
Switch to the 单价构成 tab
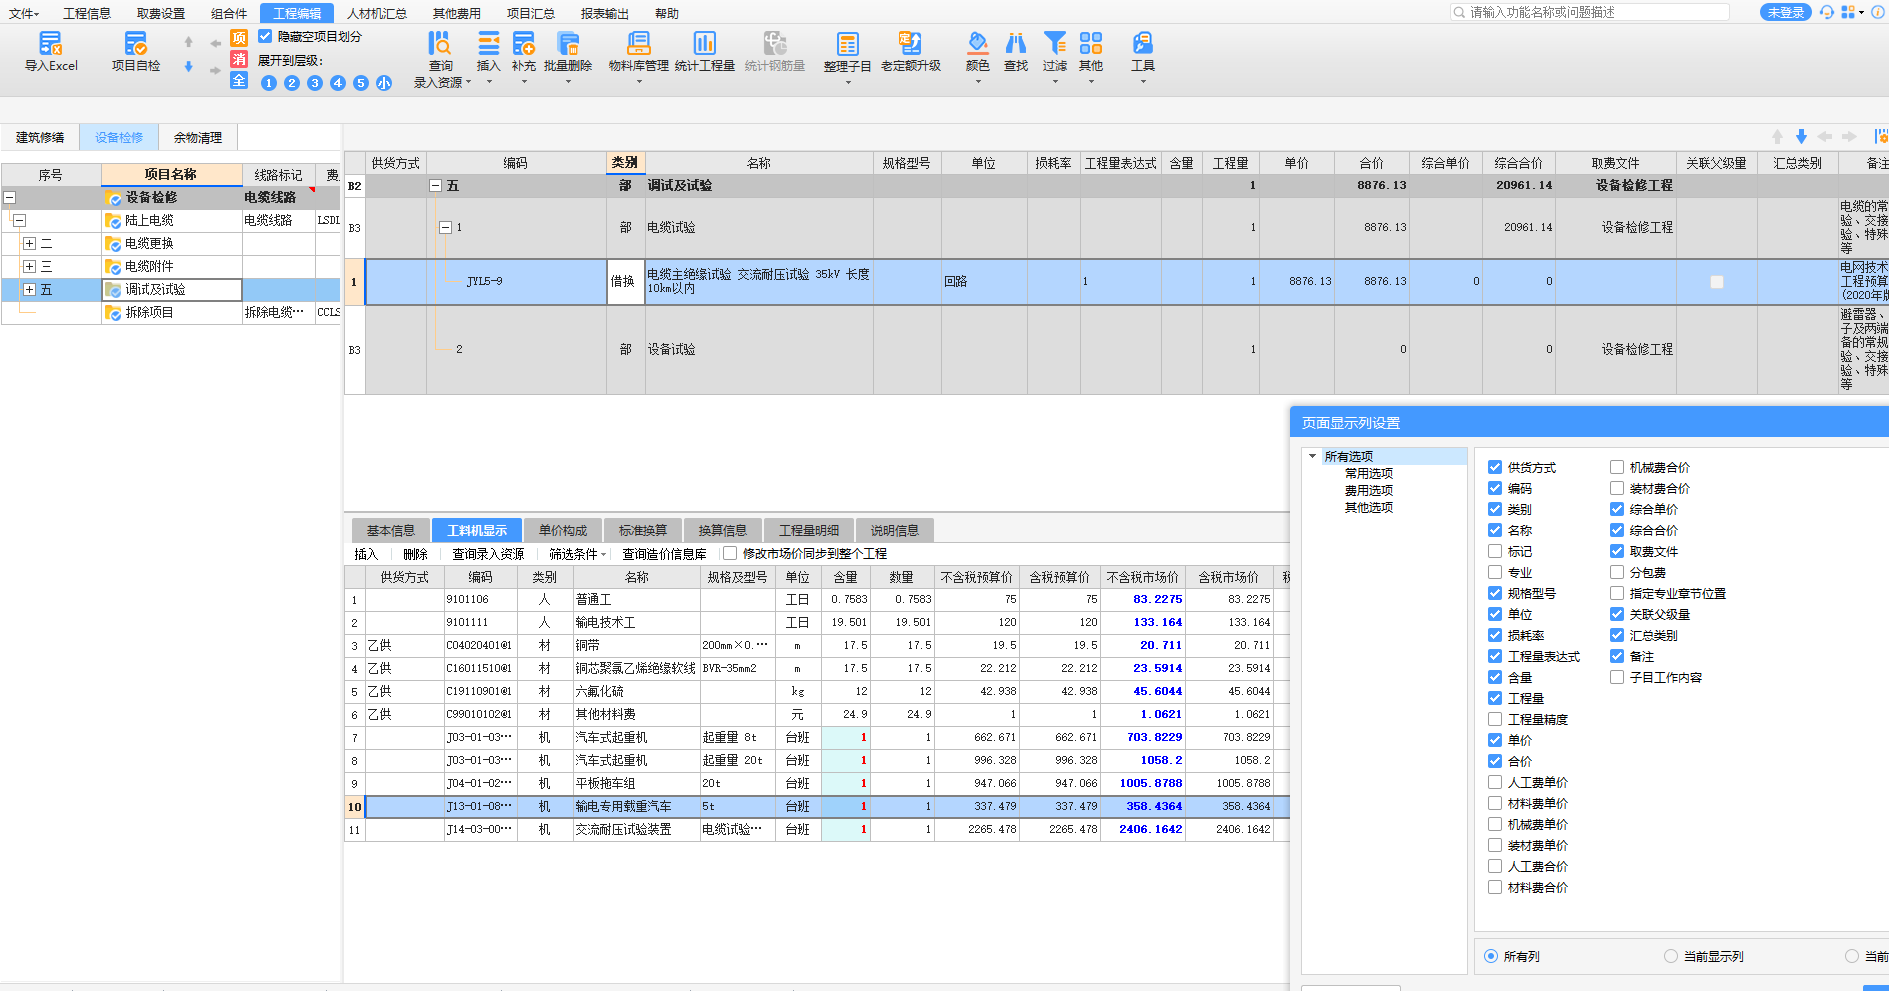click(x=563, y=530)
